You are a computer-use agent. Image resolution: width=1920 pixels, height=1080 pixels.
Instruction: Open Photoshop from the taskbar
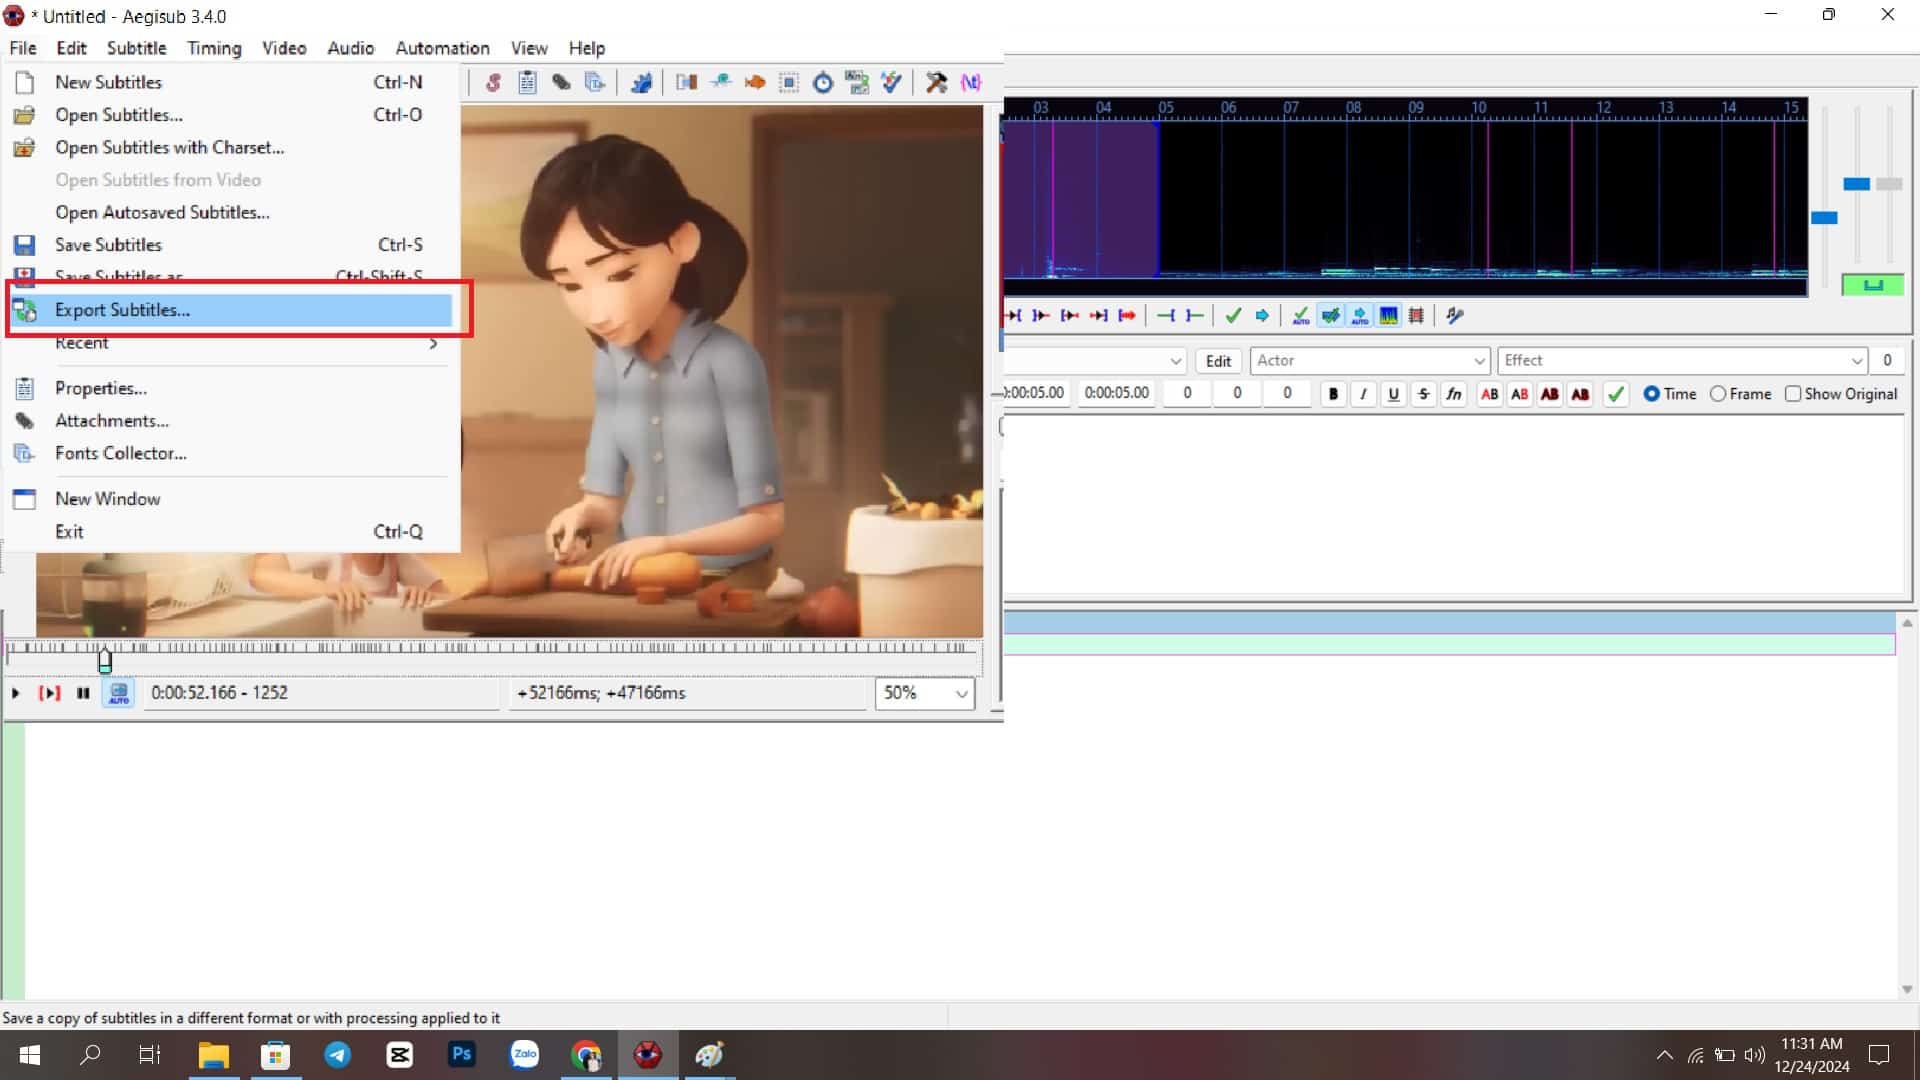(x=462, y=1054)
